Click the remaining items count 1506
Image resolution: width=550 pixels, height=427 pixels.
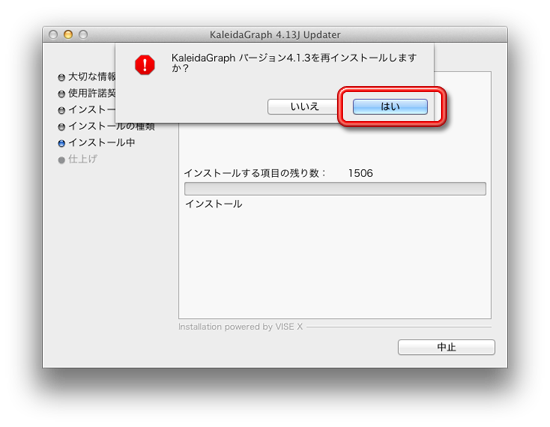coord(361,173)
